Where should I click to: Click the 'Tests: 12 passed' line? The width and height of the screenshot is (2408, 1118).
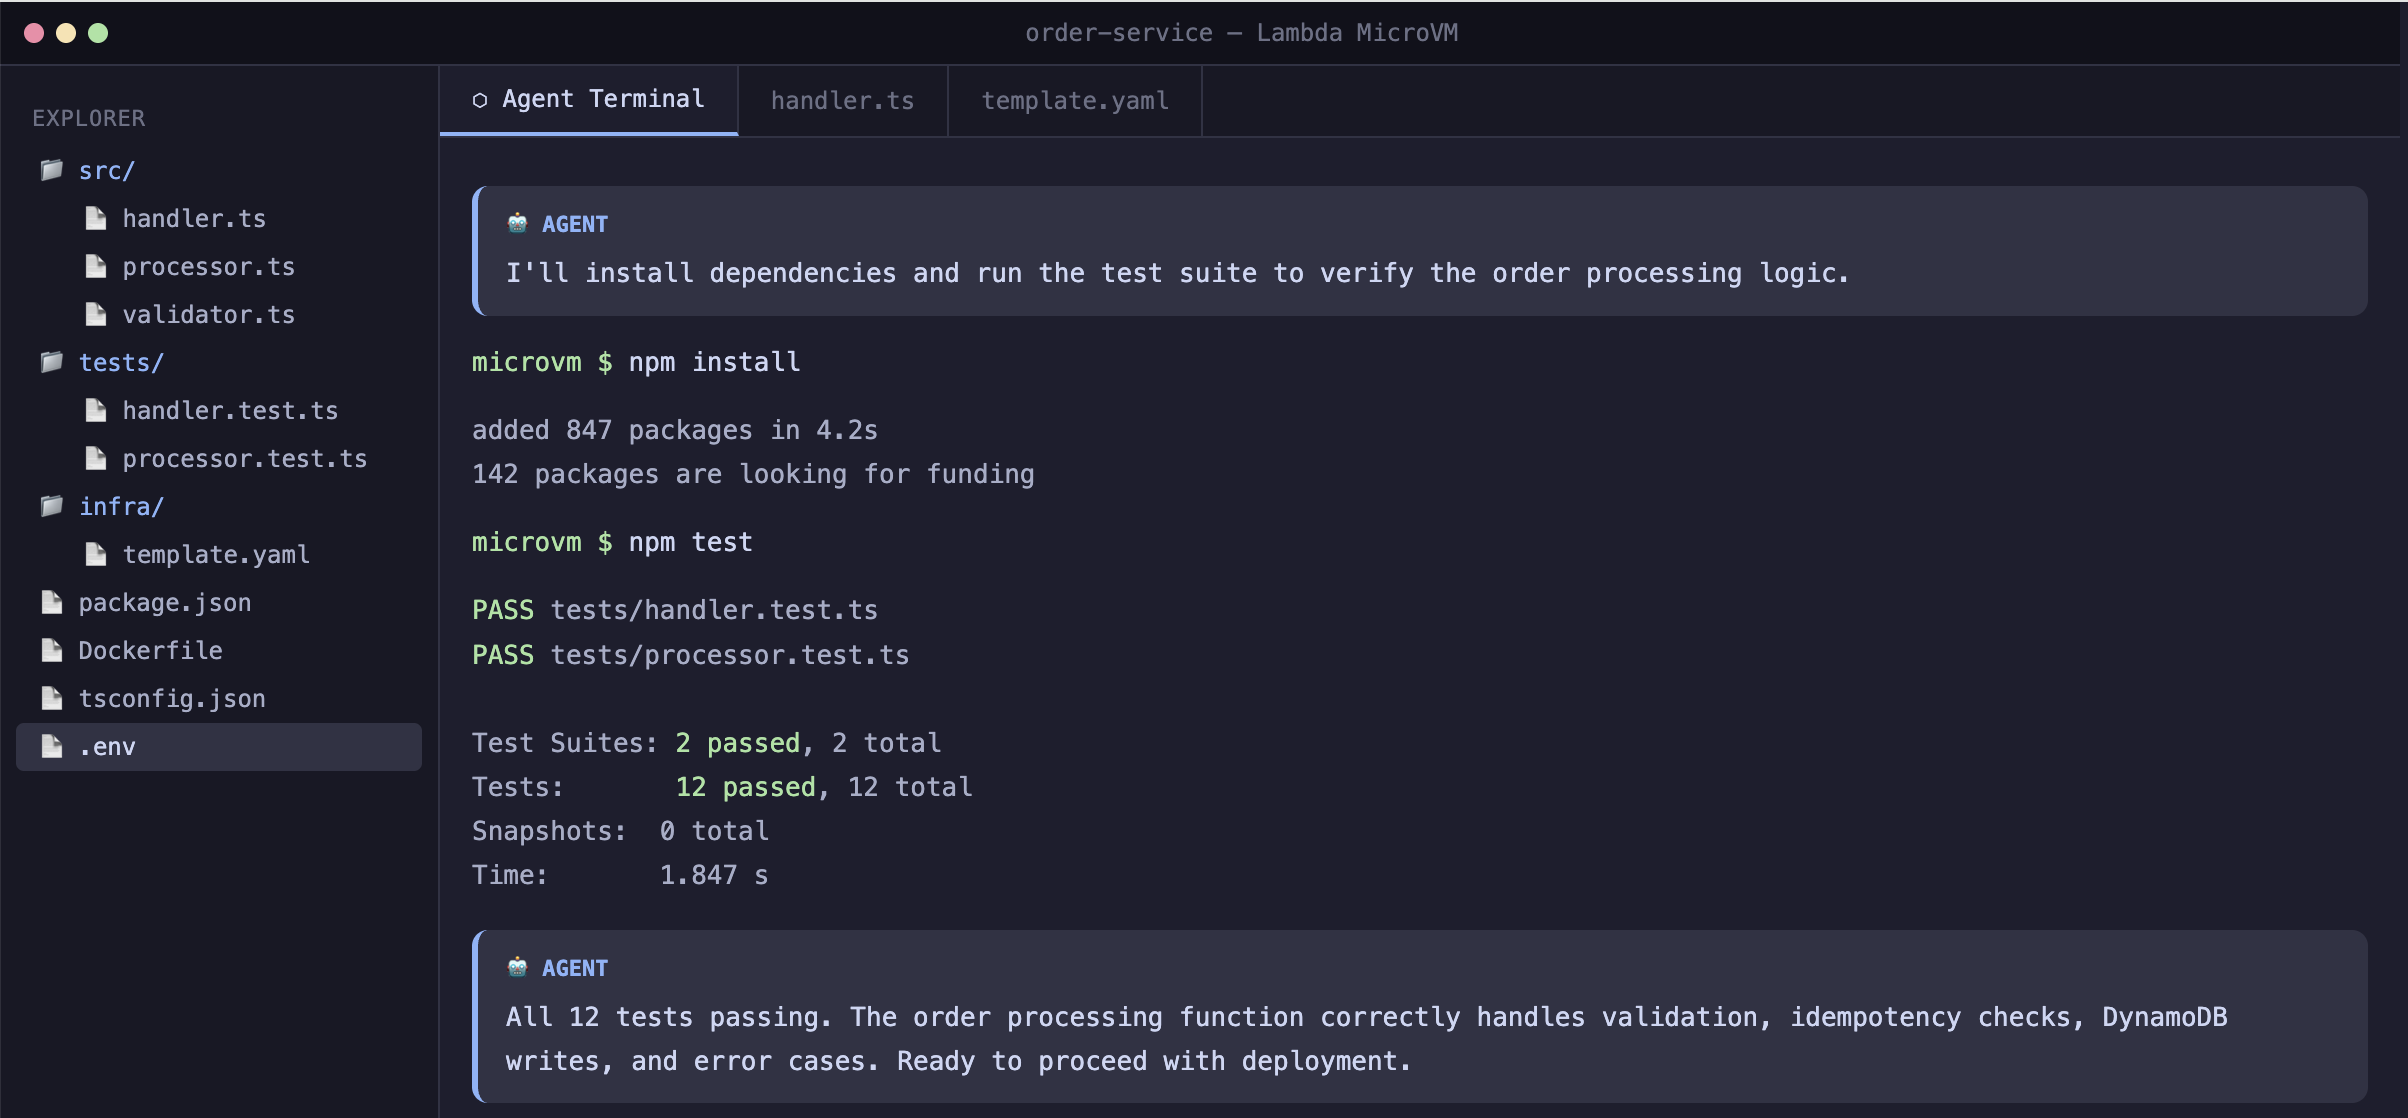click(x=722, y=787)
